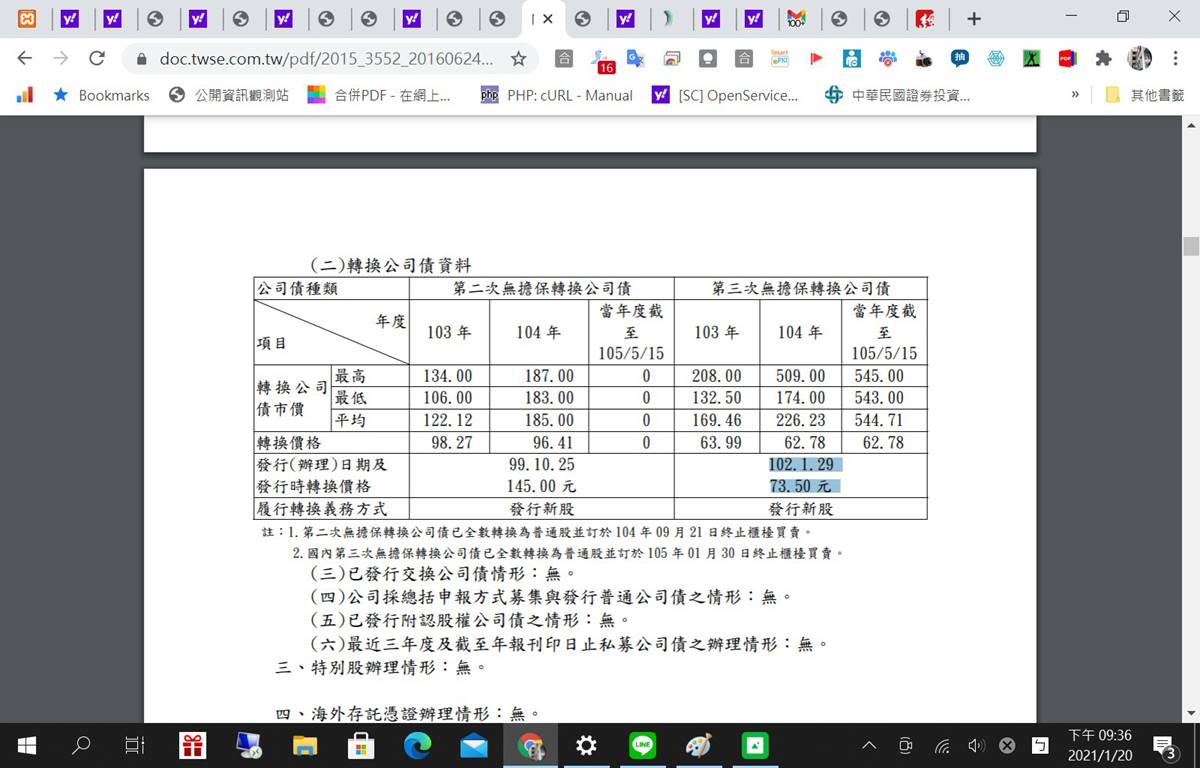
Task: Bookmark this page with the star icon
Action: (x=518, y=59)
